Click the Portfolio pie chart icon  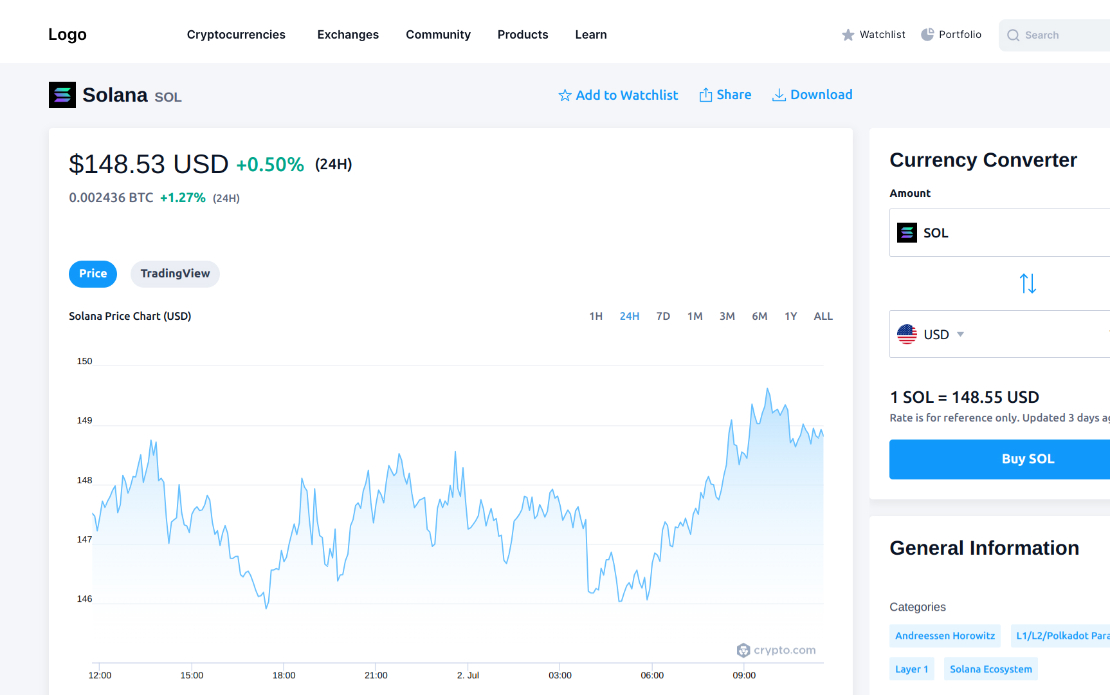pyautogui.click(x=927, y=34)
